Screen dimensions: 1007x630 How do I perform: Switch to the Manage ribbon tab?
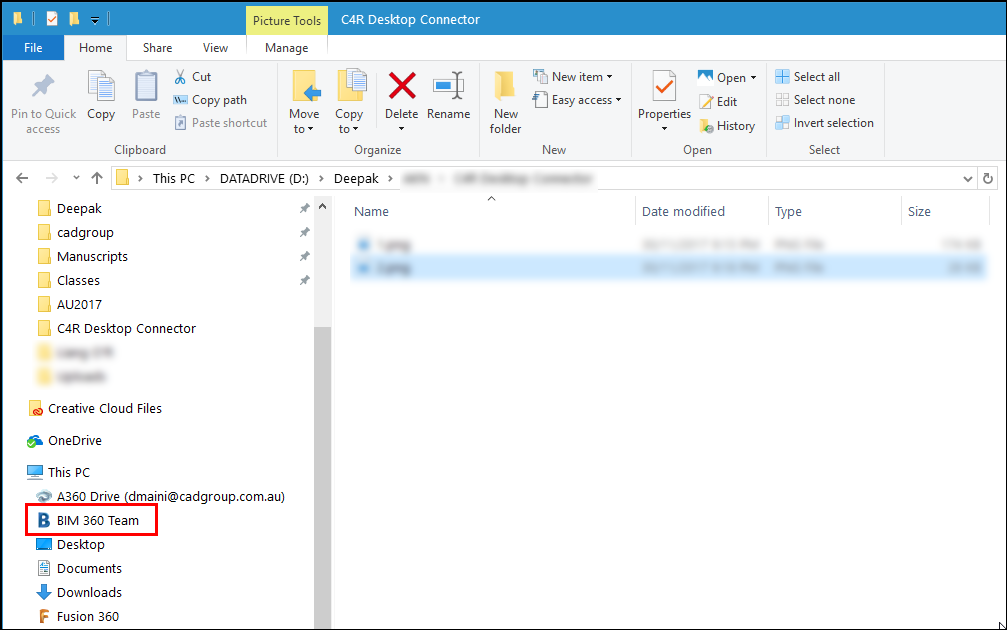point(286,48)
